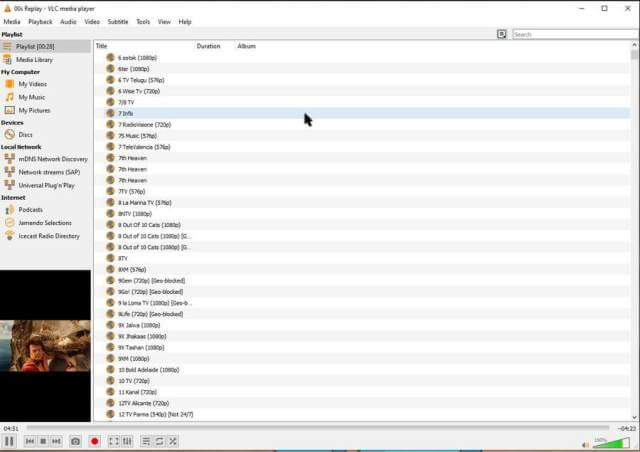The image size is (640, 452).
Task: Take a snapshot with the camera icon
Action: pyautogui.click(x=75, y=441)
